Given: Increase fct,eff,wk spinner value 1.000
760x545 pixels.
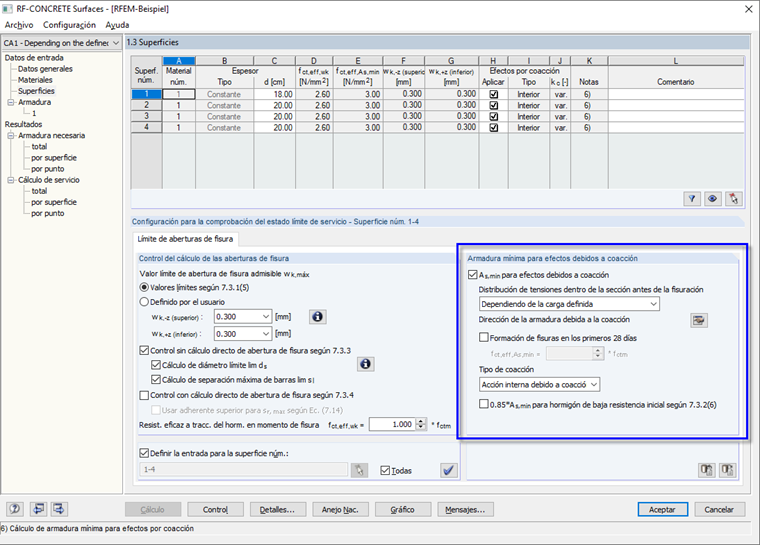Looking at the screenshot, I should 421,421.
